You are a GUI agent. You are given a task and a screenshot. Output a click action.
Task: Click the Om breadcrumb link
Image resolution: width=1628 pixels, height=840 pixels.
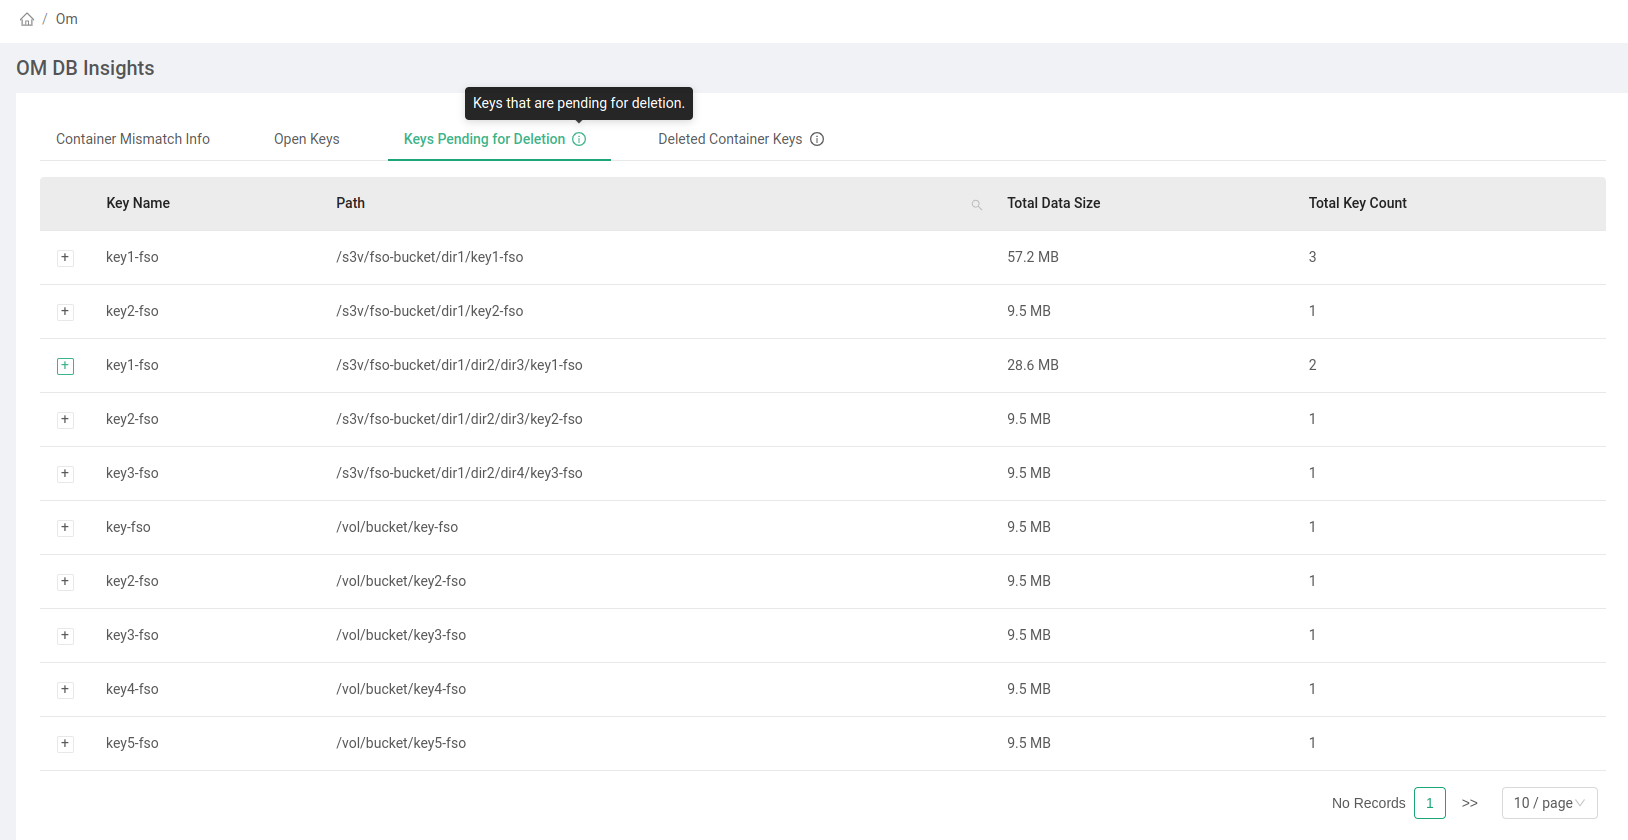(67, 19)
